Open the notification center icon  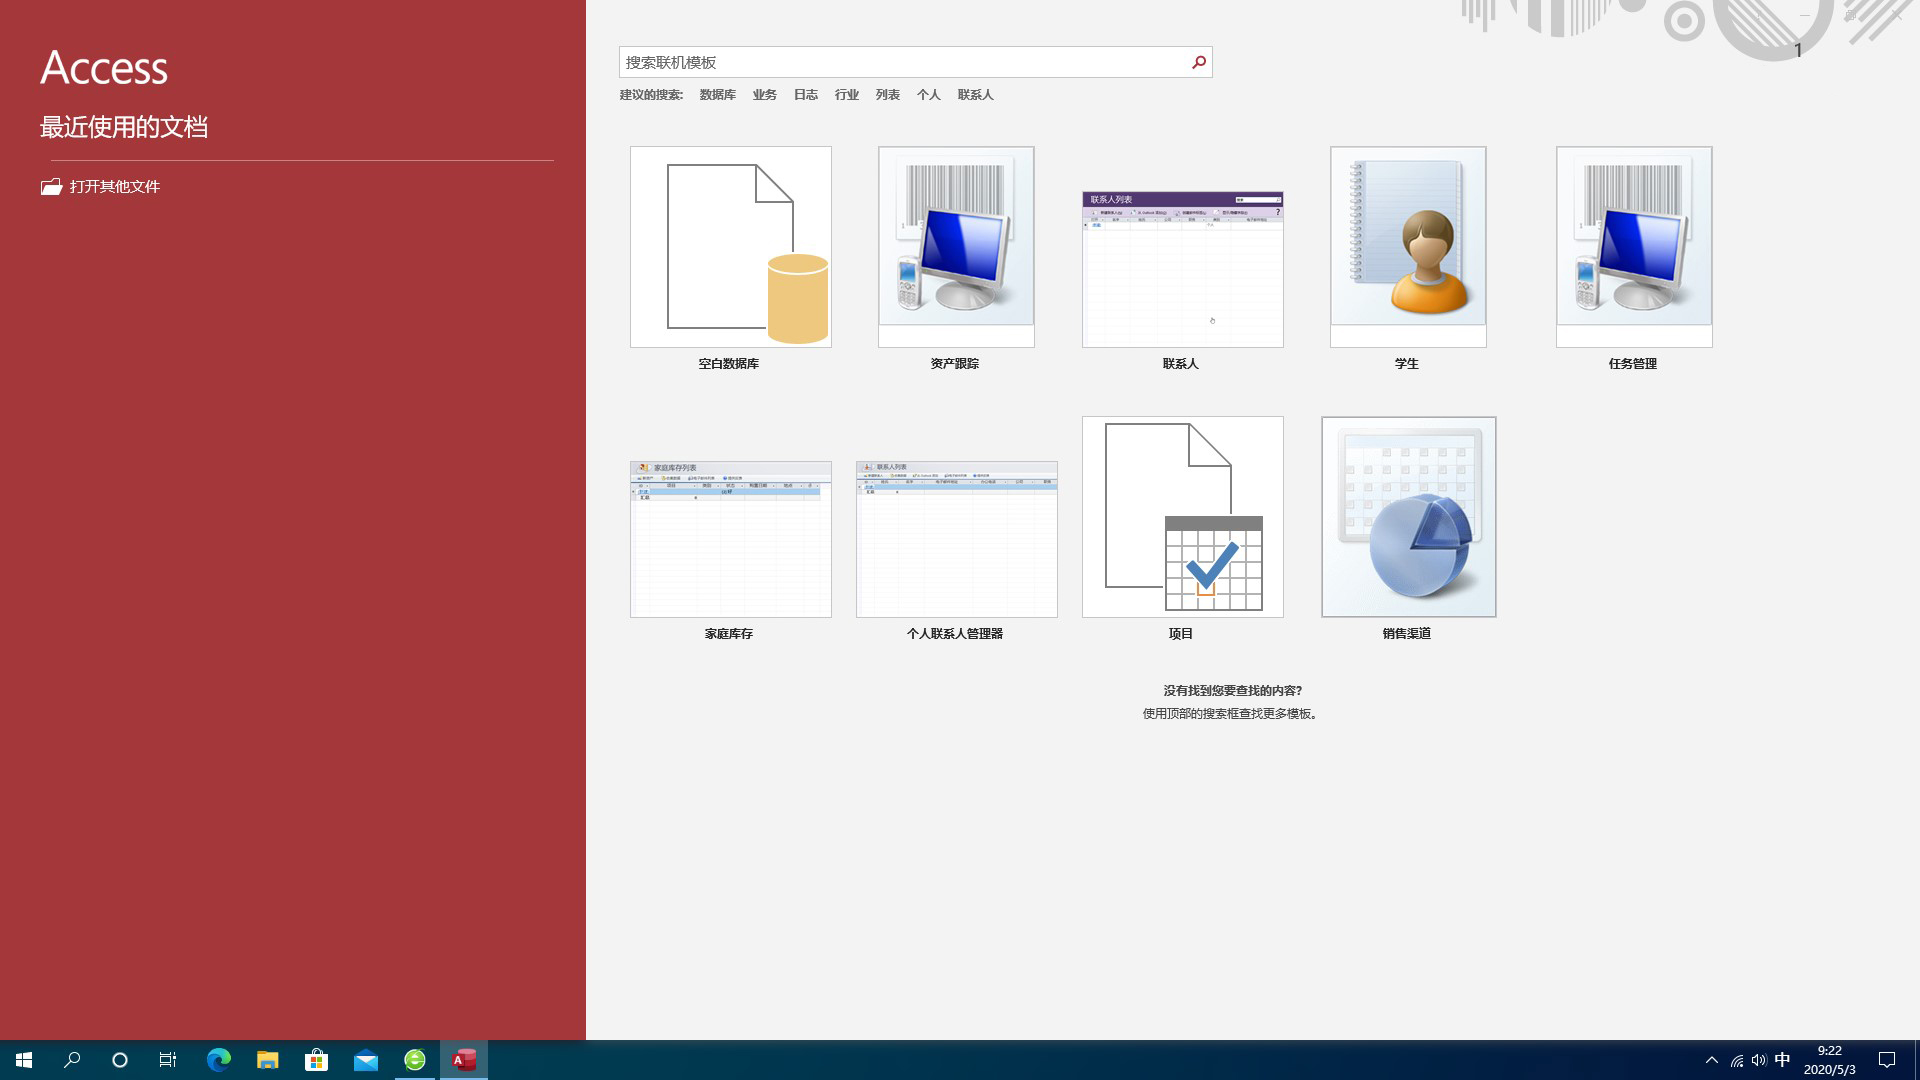point(1887,1060)
